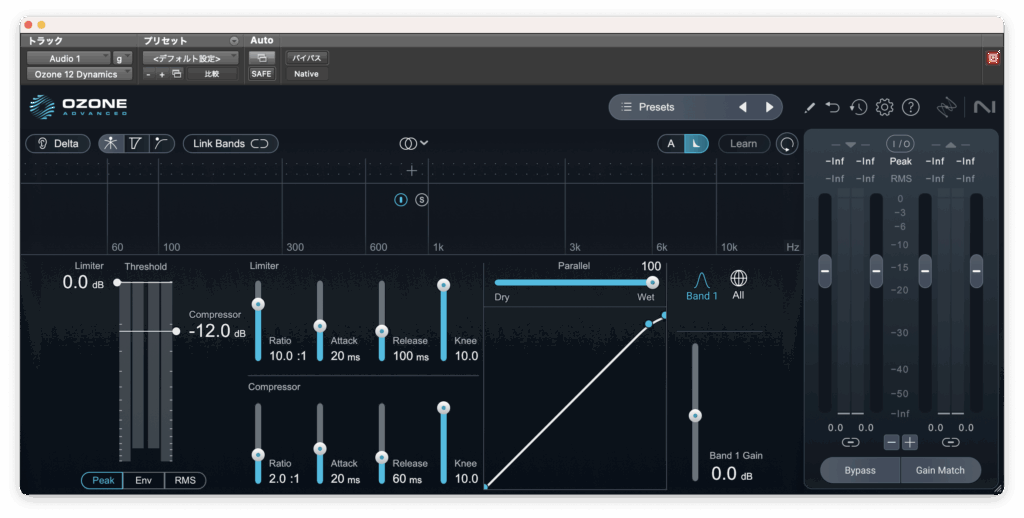Select the Band 1 curve icon

701,279
